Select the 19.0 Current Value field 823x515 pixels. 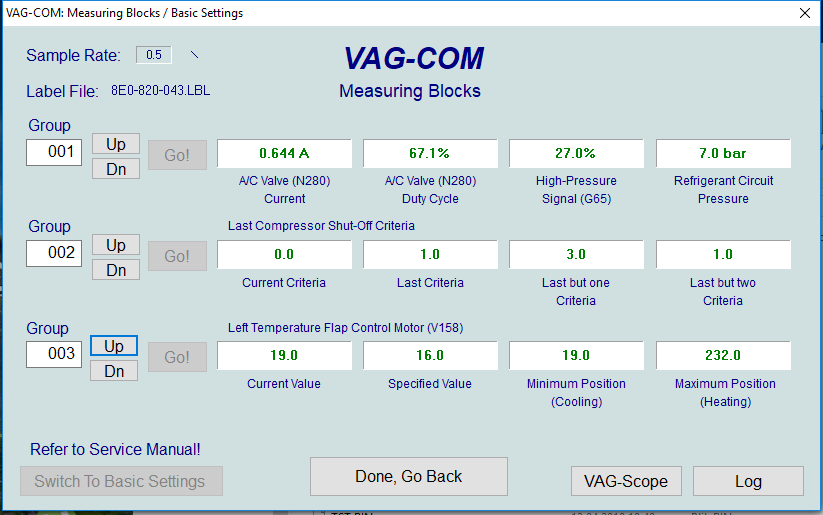click(x=284, y=355)
